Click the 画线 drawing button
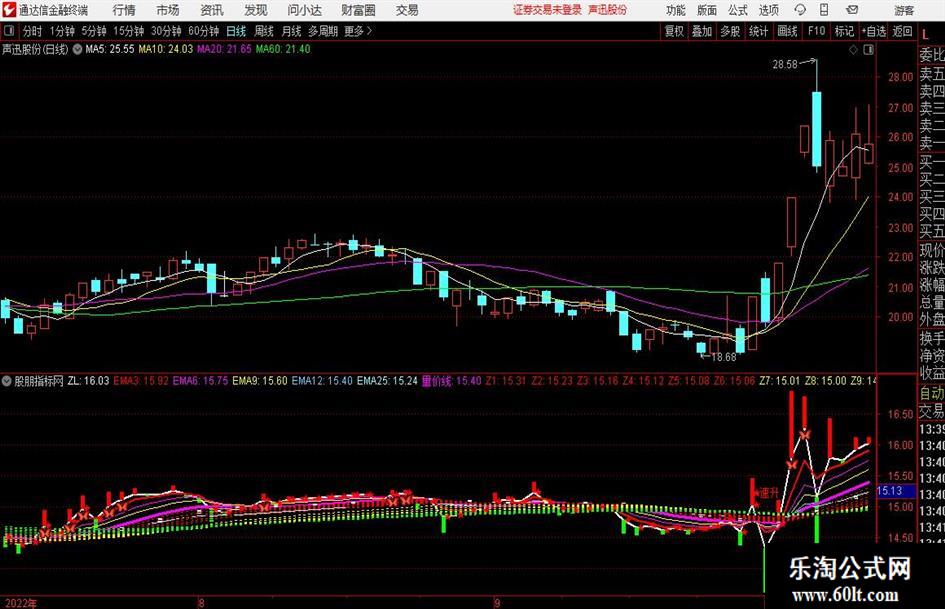 click(787, 31)
